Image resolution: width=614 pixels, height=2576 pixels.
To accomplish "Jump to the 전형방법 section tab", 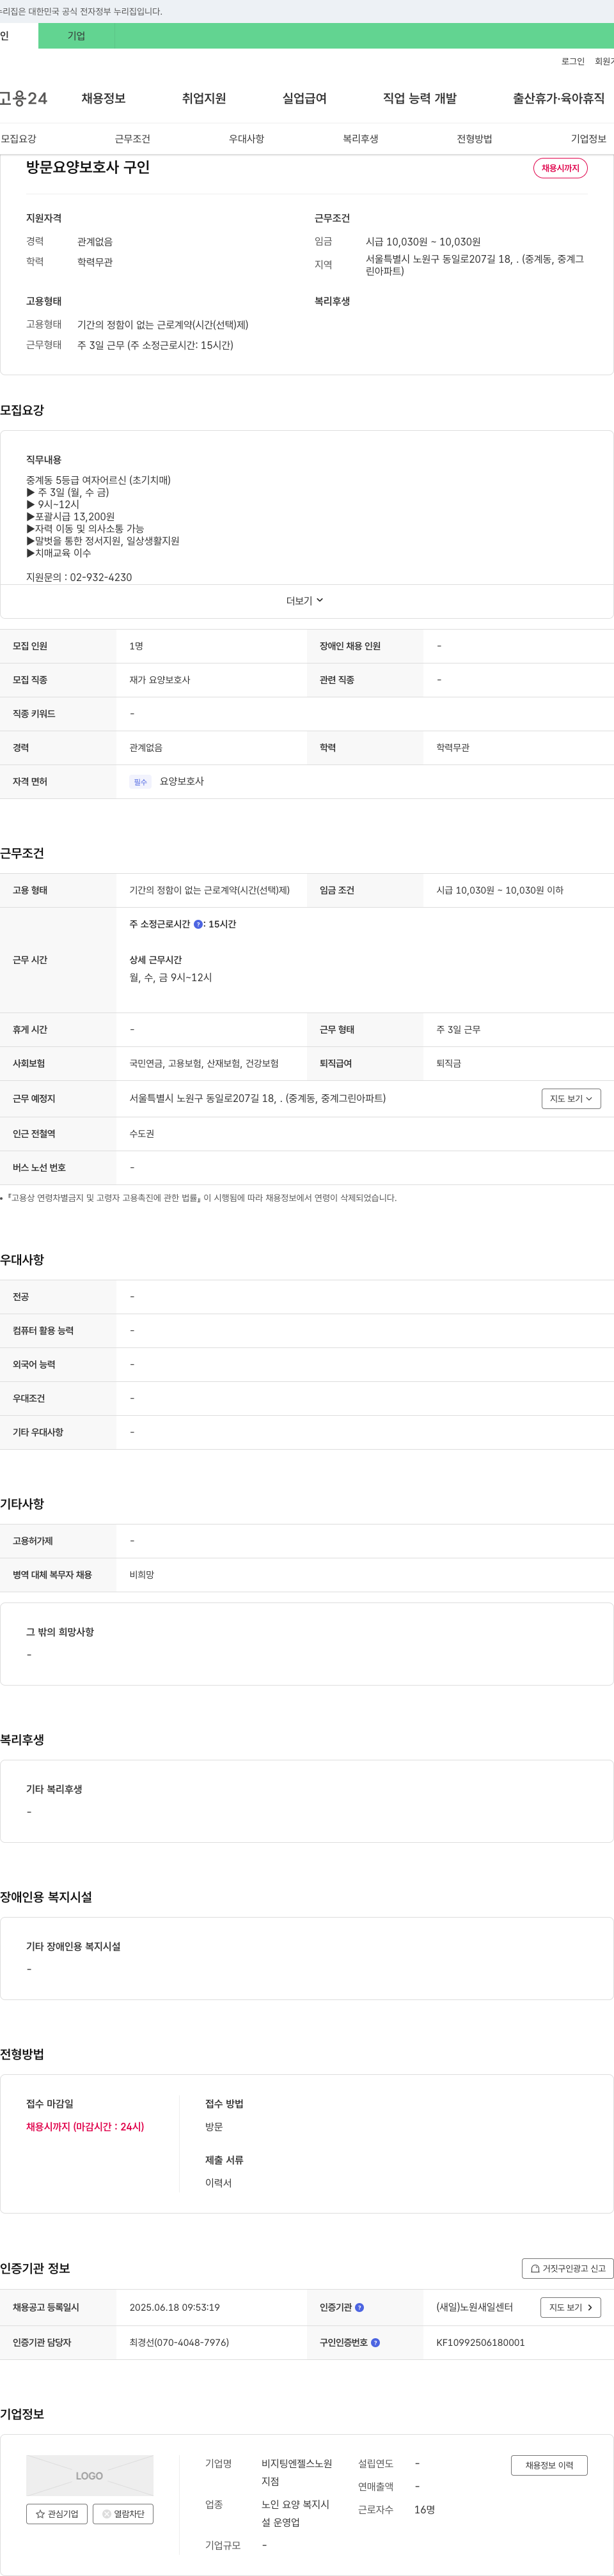I will click(x=474, y=139).
